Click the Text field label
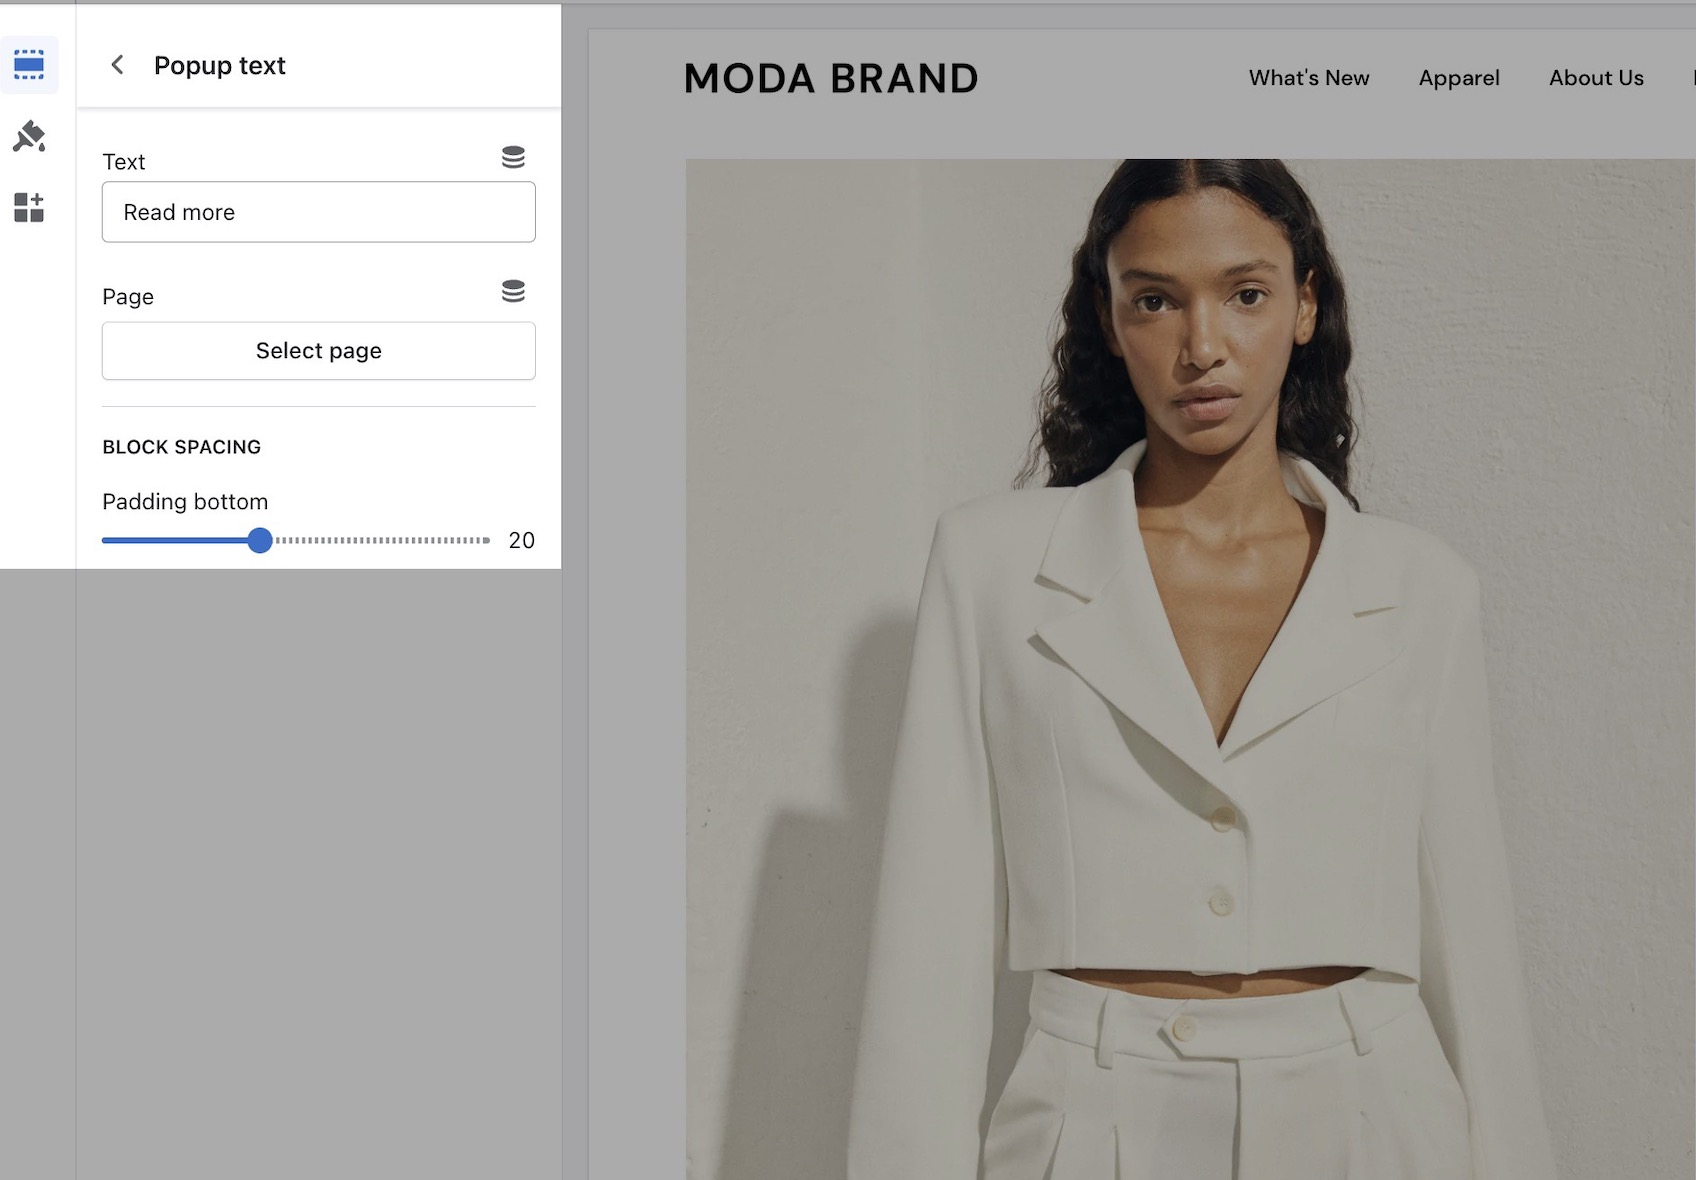This screenshot has width=1696, height=1180. pos(124,162)
